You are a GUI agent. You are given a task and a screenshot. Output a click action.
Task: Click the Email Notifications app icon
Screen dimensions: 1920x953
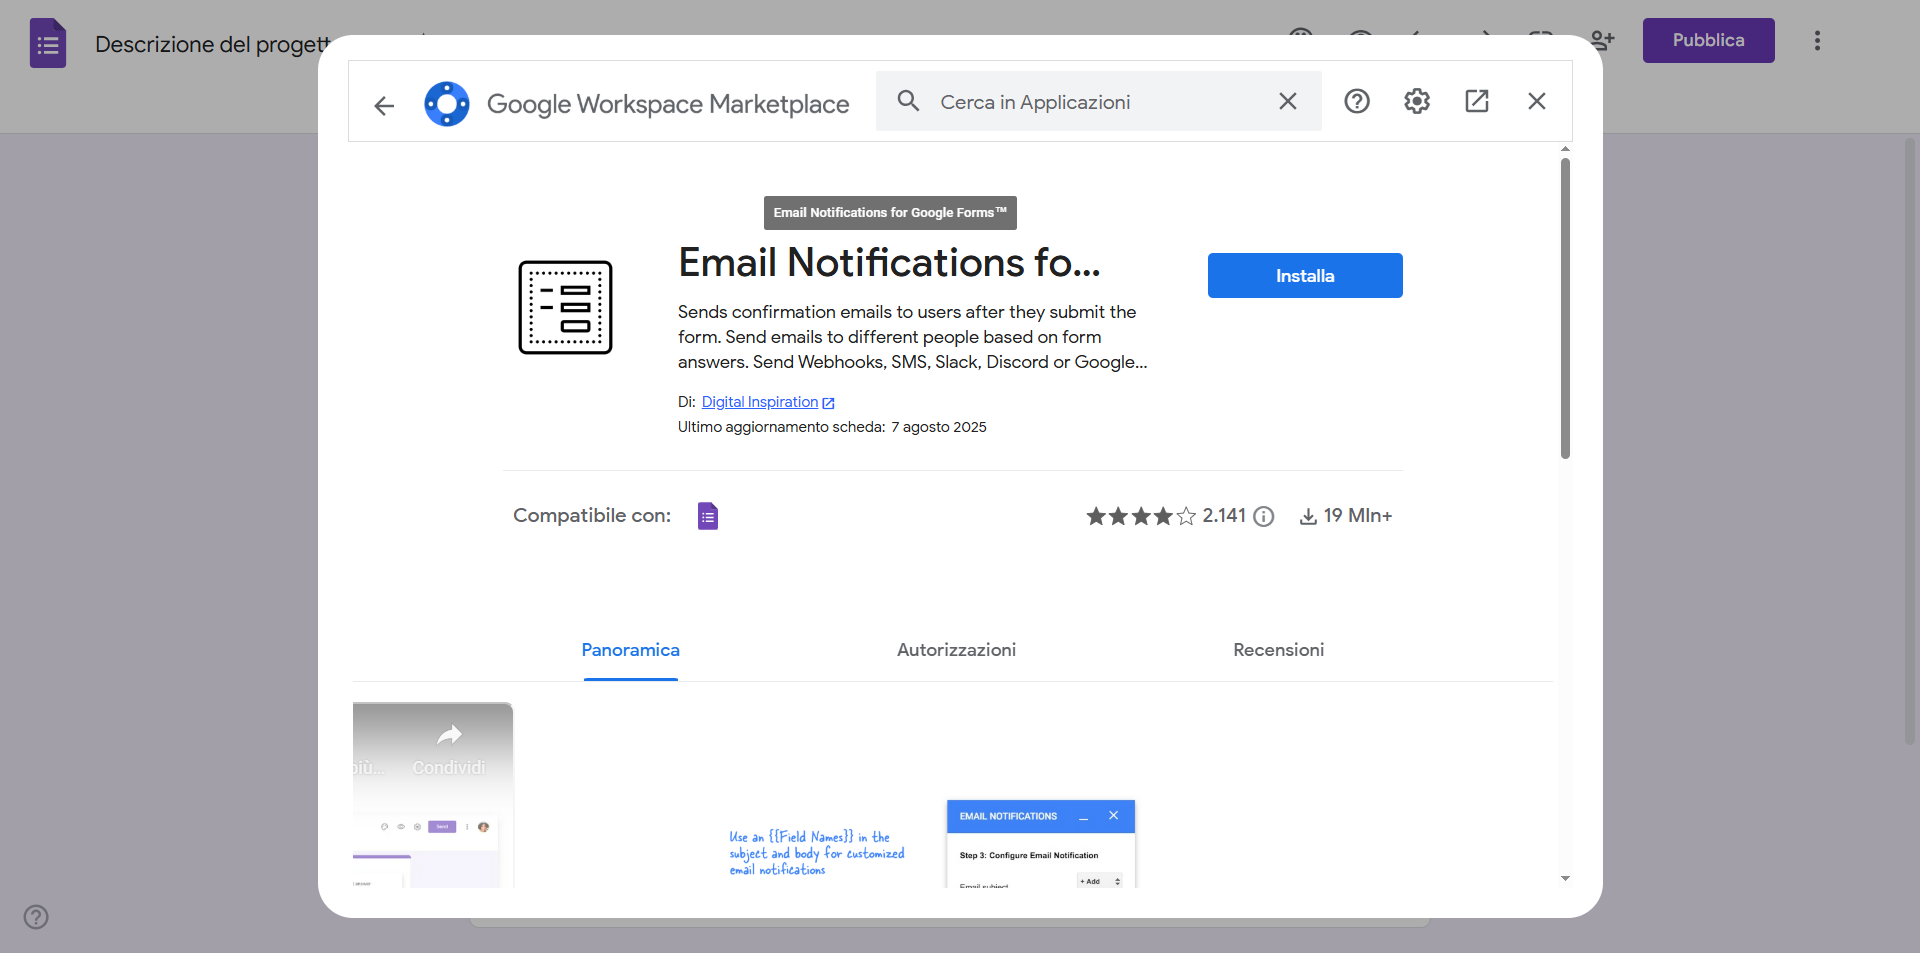tap(565, 308)
